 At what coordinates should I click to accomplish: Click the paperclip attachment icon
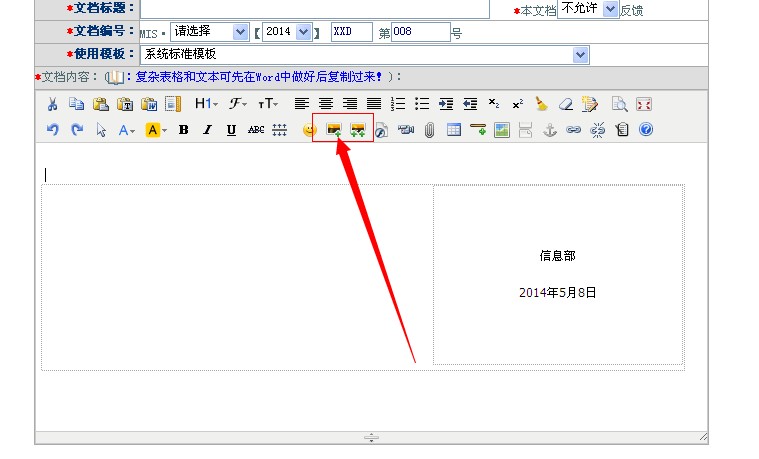tap(429, 129)
